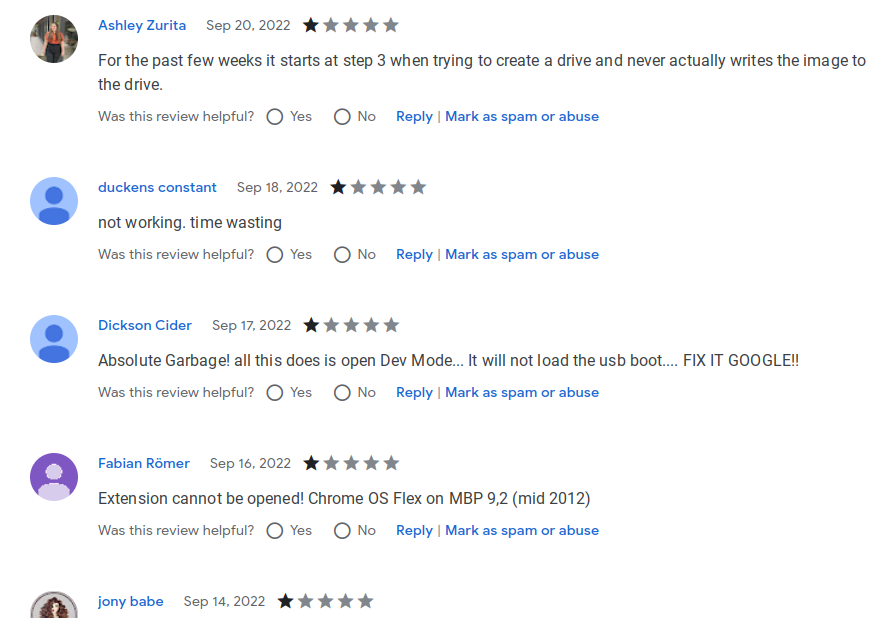Mark Fabian Römer's review as spam or abuse
This screenshot has height=618, width=888.
point(522,530)
